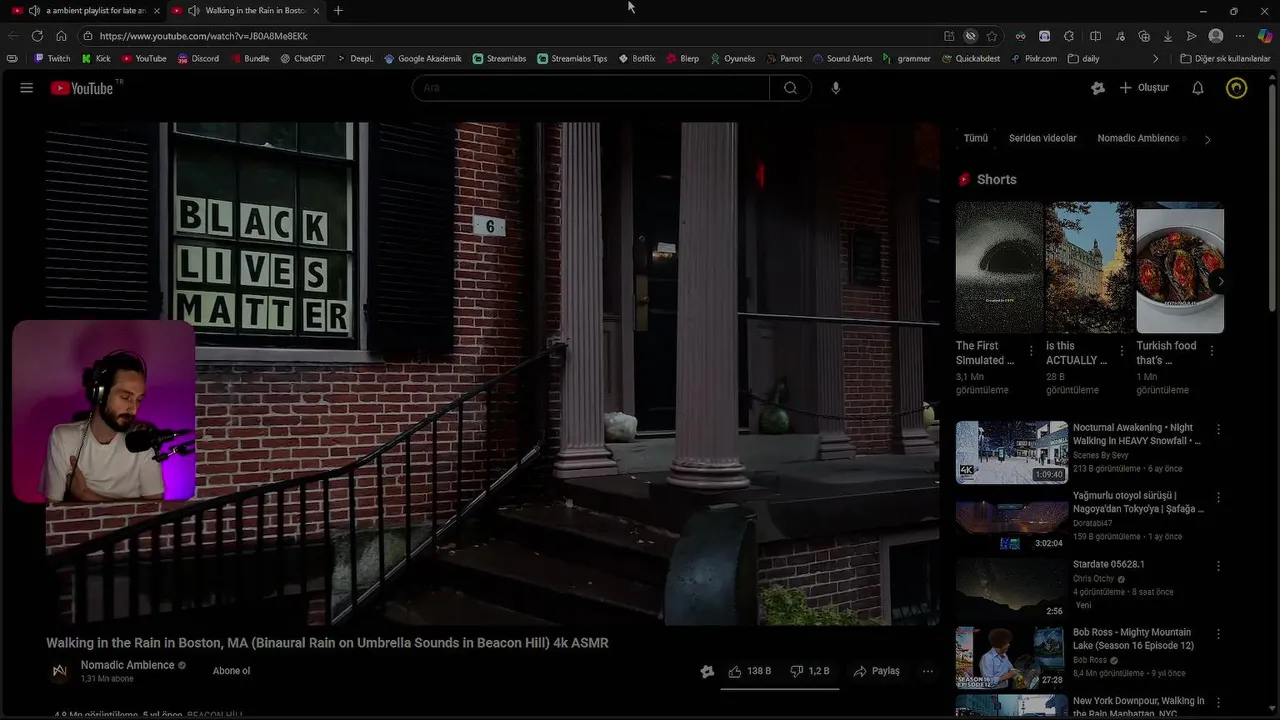Image resolution: width=1280 pixels, height=720 pixels.
Task: Open the ChatGPT bookmark
Action: [x=302, y=59]
